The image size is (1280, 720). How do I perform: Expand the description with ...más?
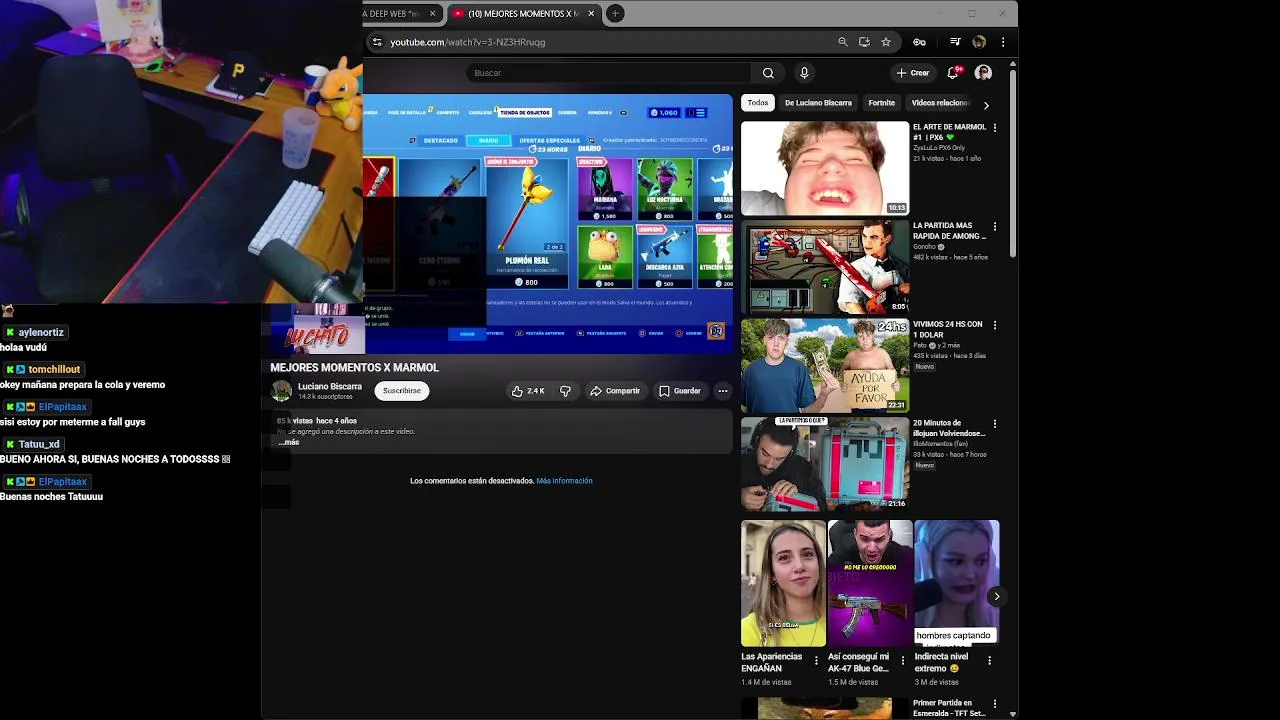pyautogui.click(x=289, y=442)
